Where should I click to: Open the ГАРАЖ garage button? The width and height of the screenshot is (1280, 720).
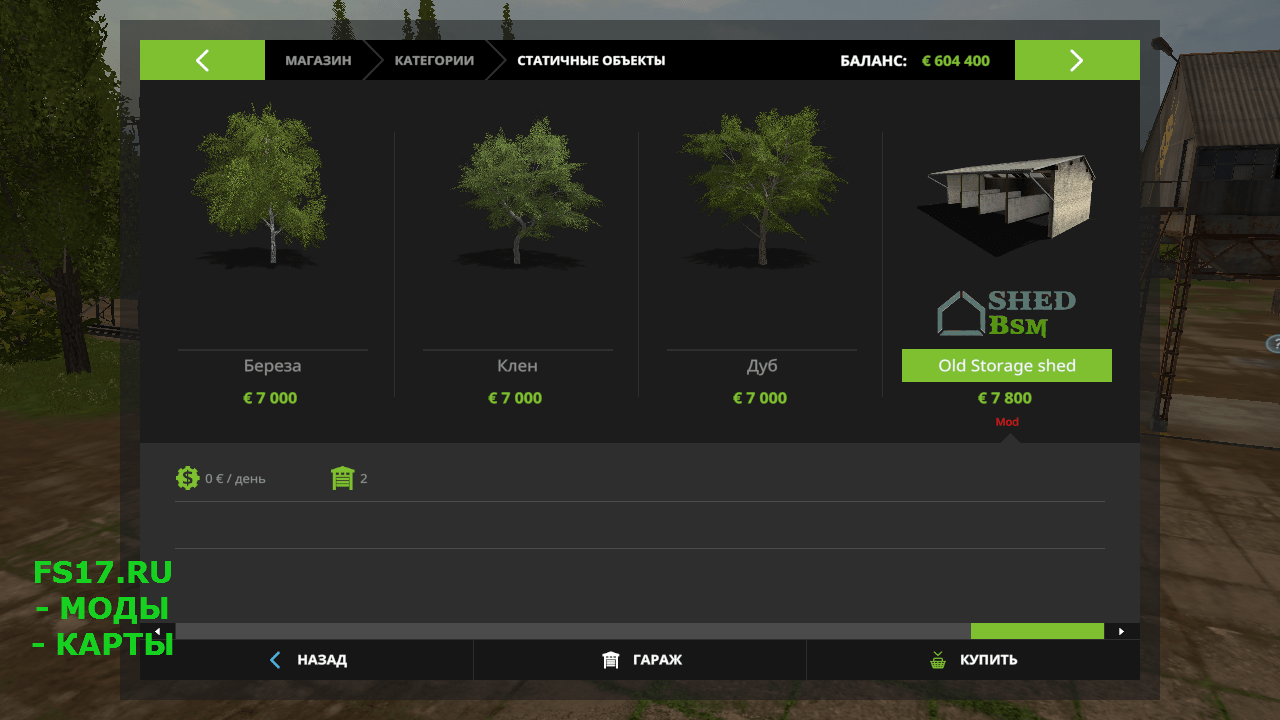tap(640, 660)
